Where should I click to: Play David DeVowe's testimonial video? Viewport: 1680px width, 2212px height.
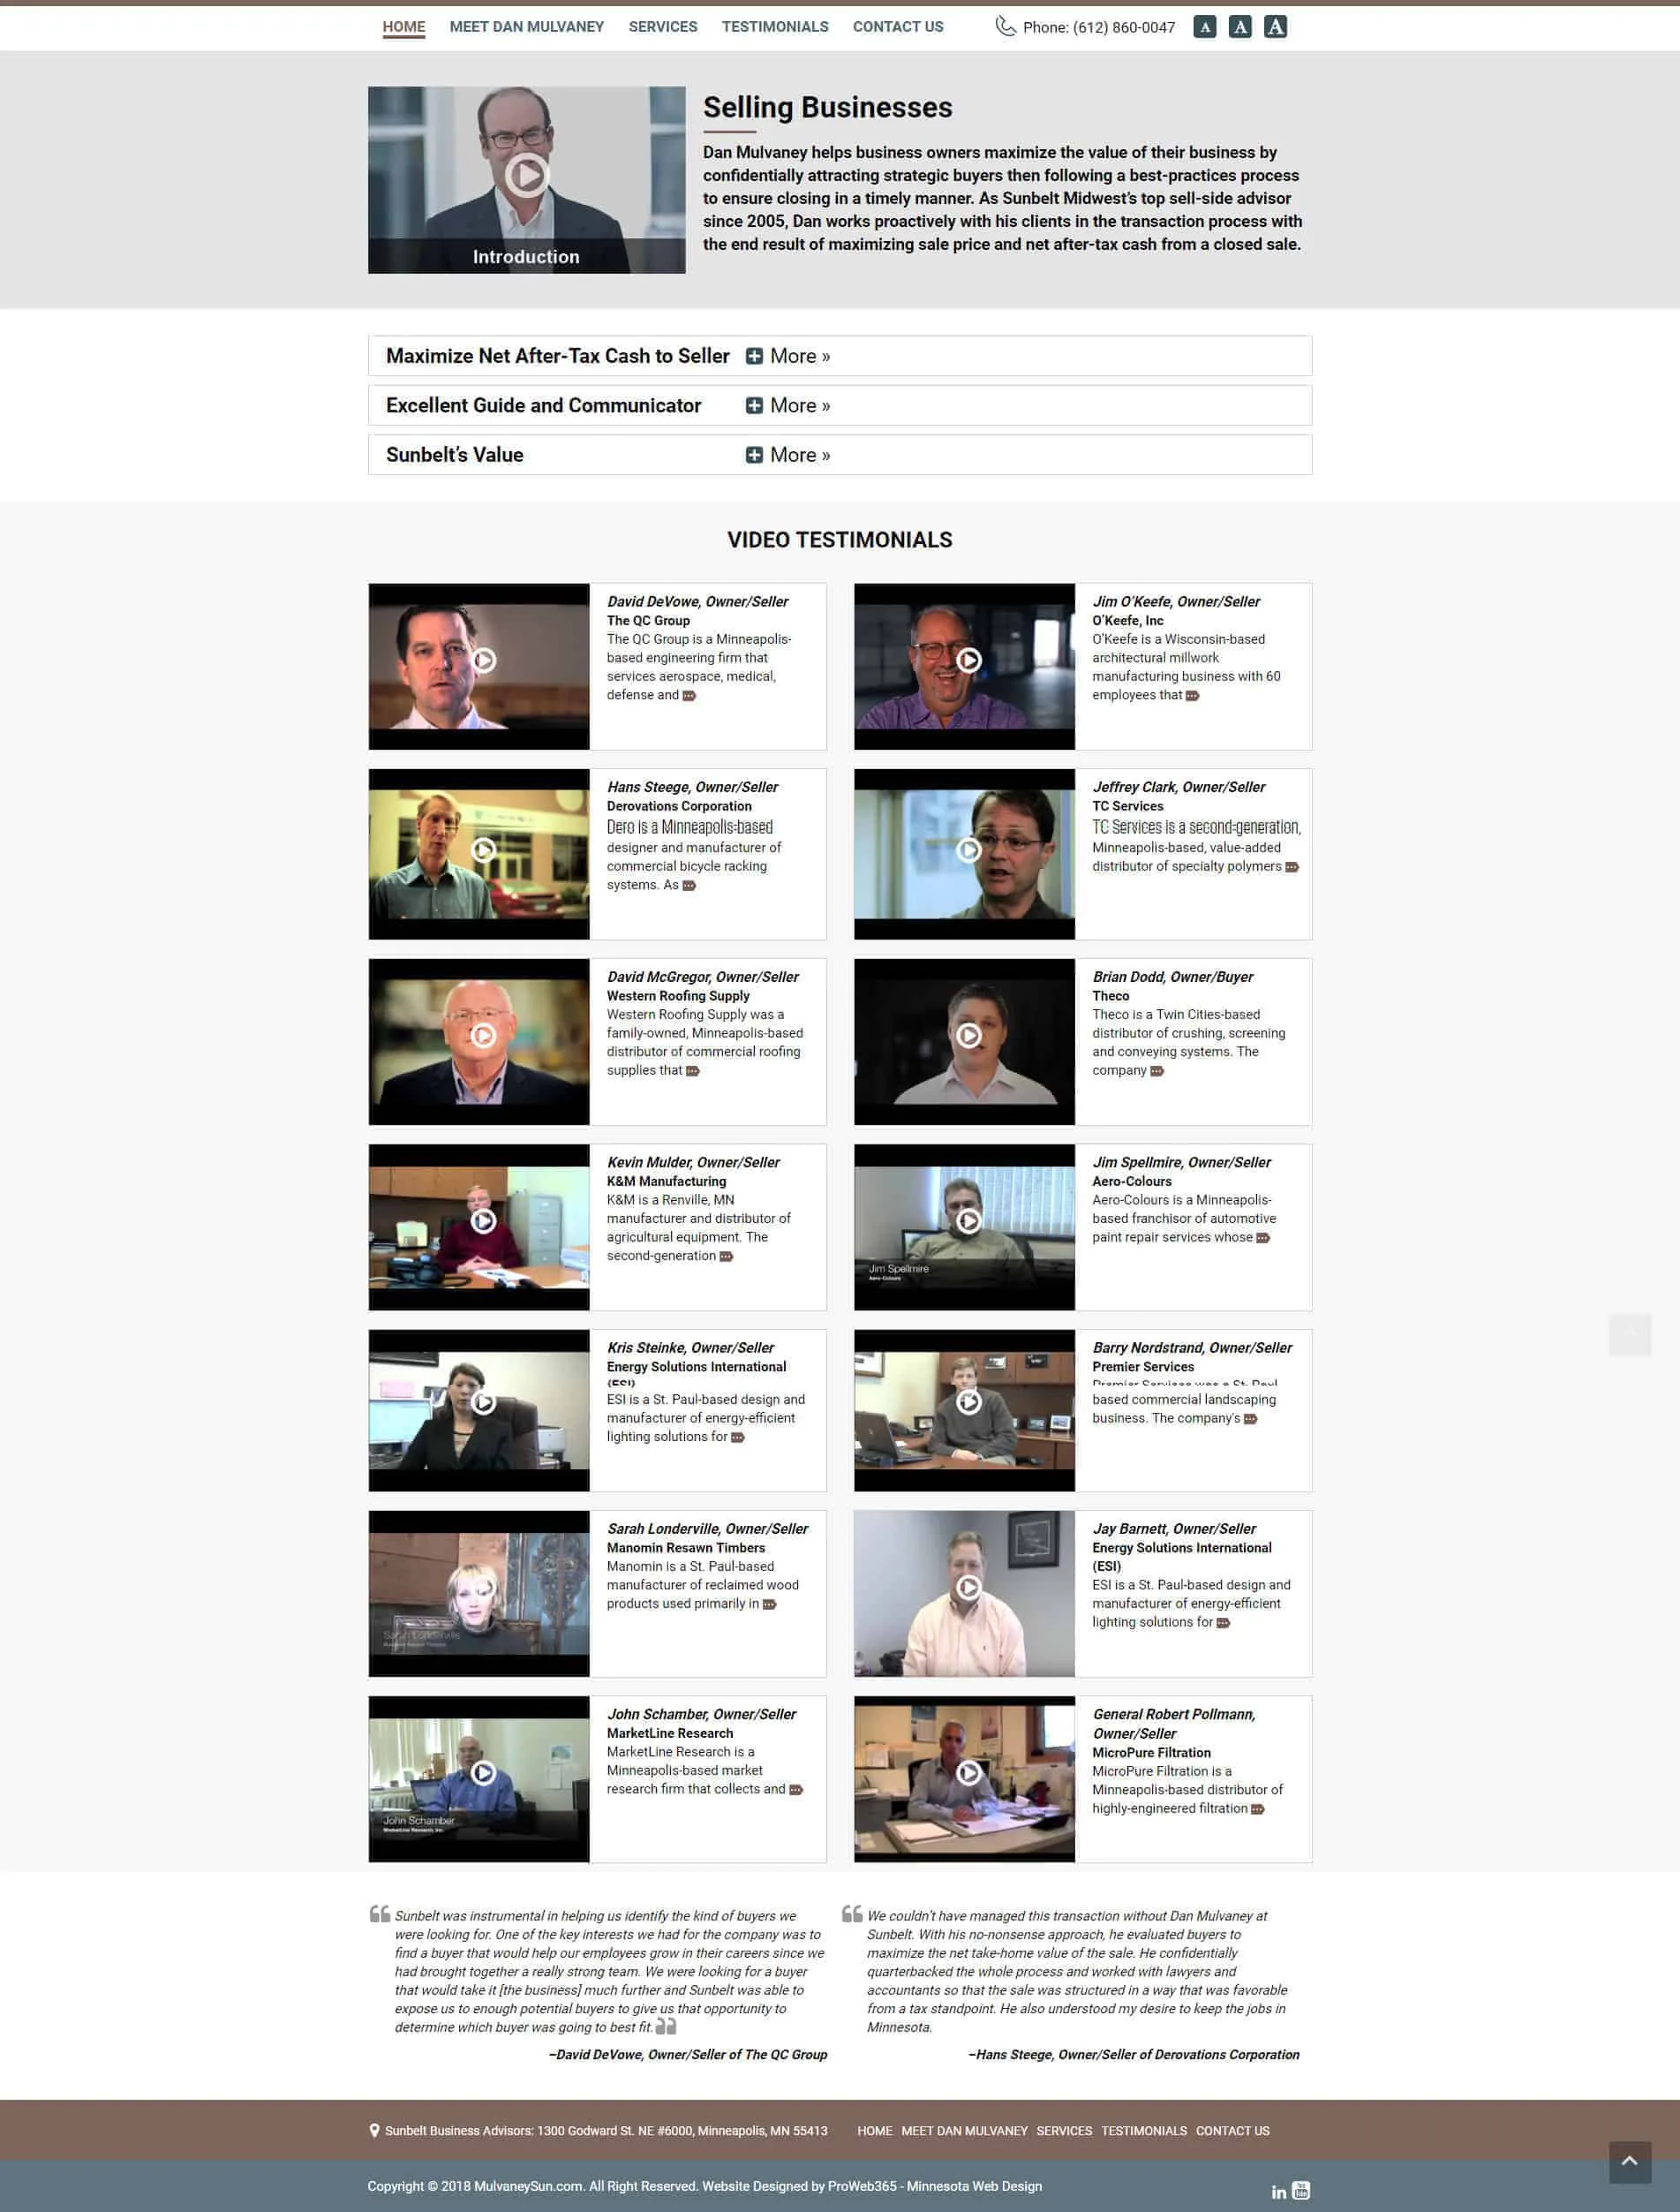(x=484, y=660)
